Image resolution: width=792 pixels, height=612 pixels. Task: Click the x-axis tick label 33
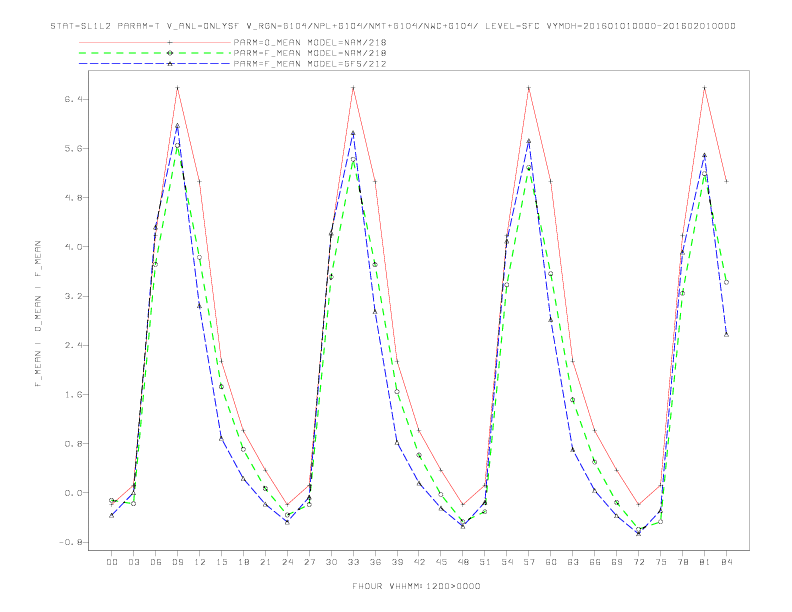[353, 562]
